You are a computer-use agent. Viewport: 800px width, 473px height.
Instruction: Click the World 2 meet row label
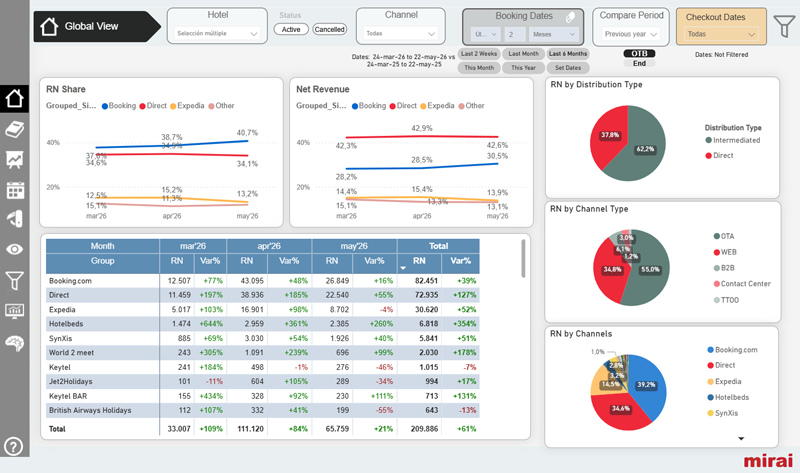[71, 353]
